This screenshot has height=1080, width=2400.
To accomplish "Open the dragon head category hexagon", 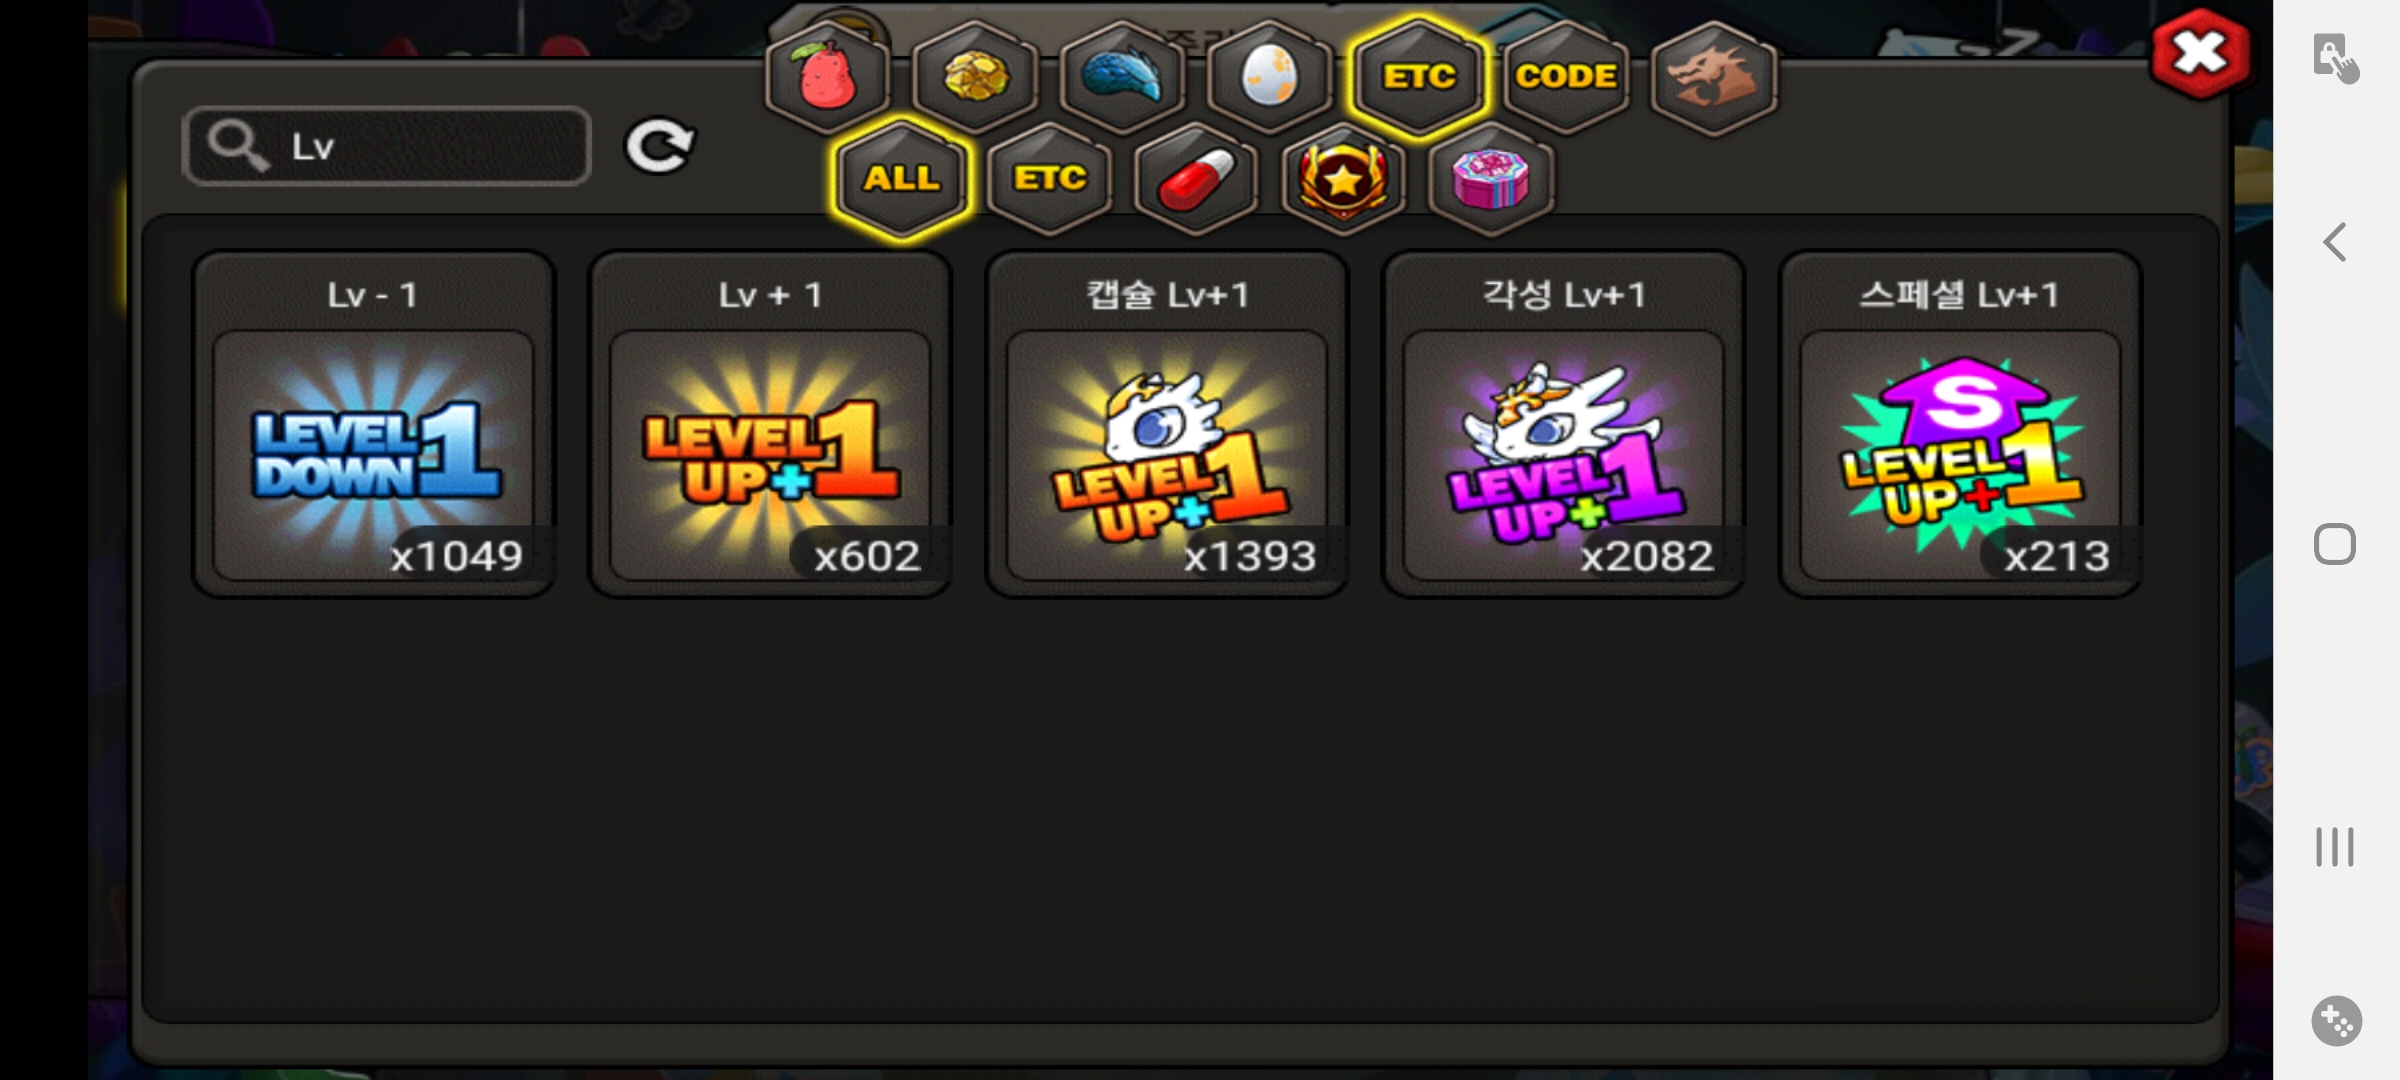I will [1713, 76].
